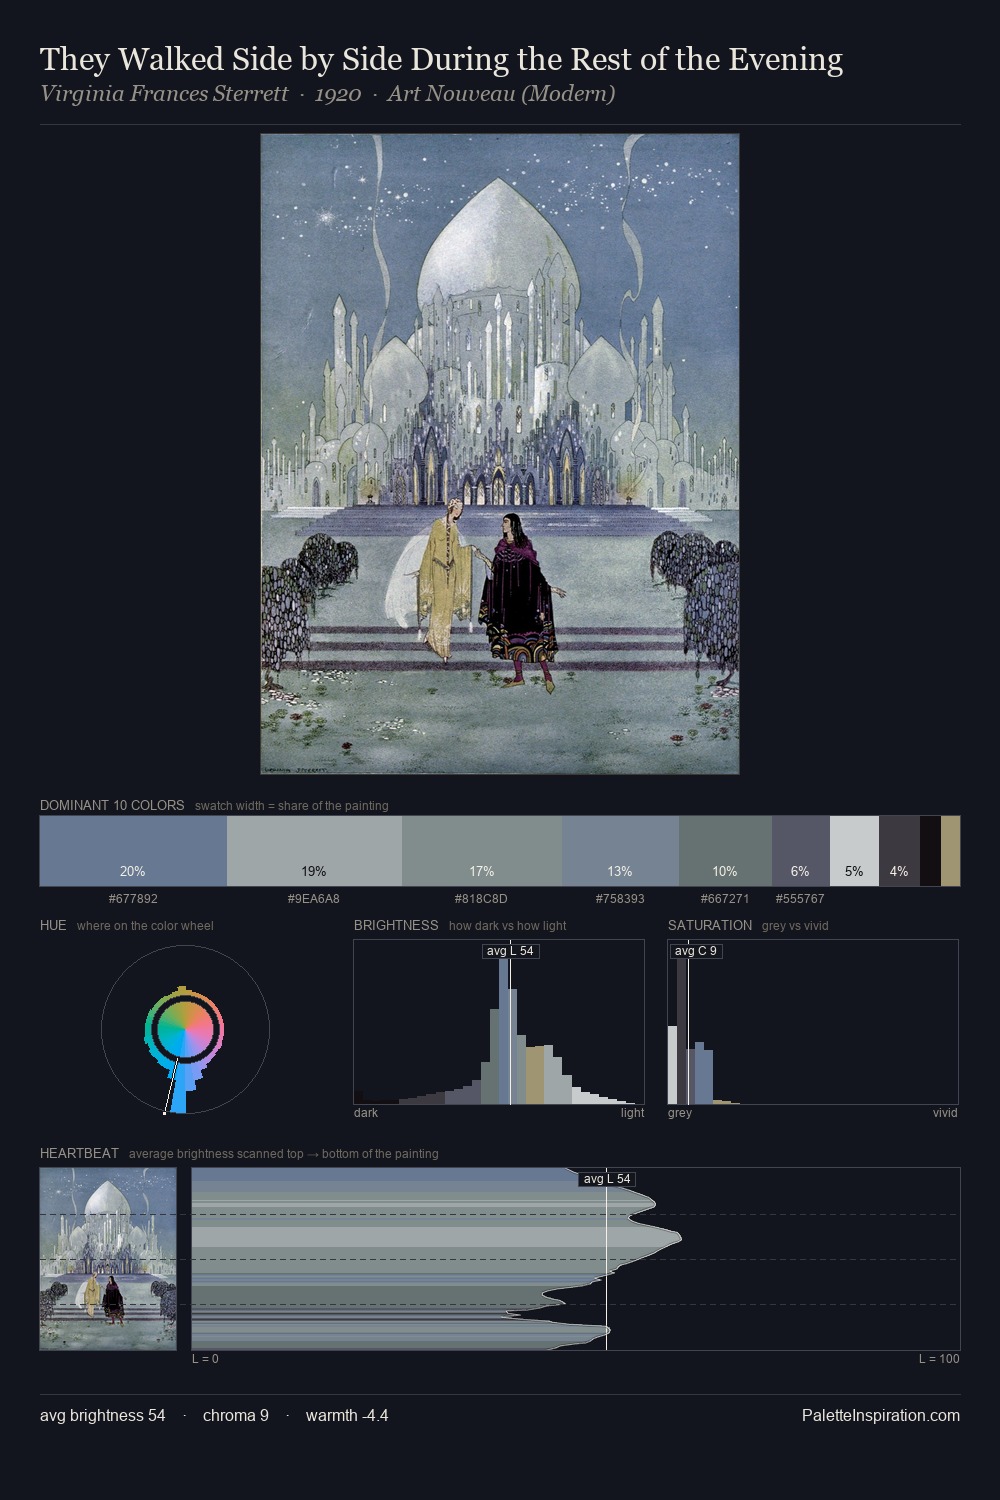Click avg L 54 label in heartbeat chart
Viewport: 1000px width, 1500px height.
click(607, 1179)
